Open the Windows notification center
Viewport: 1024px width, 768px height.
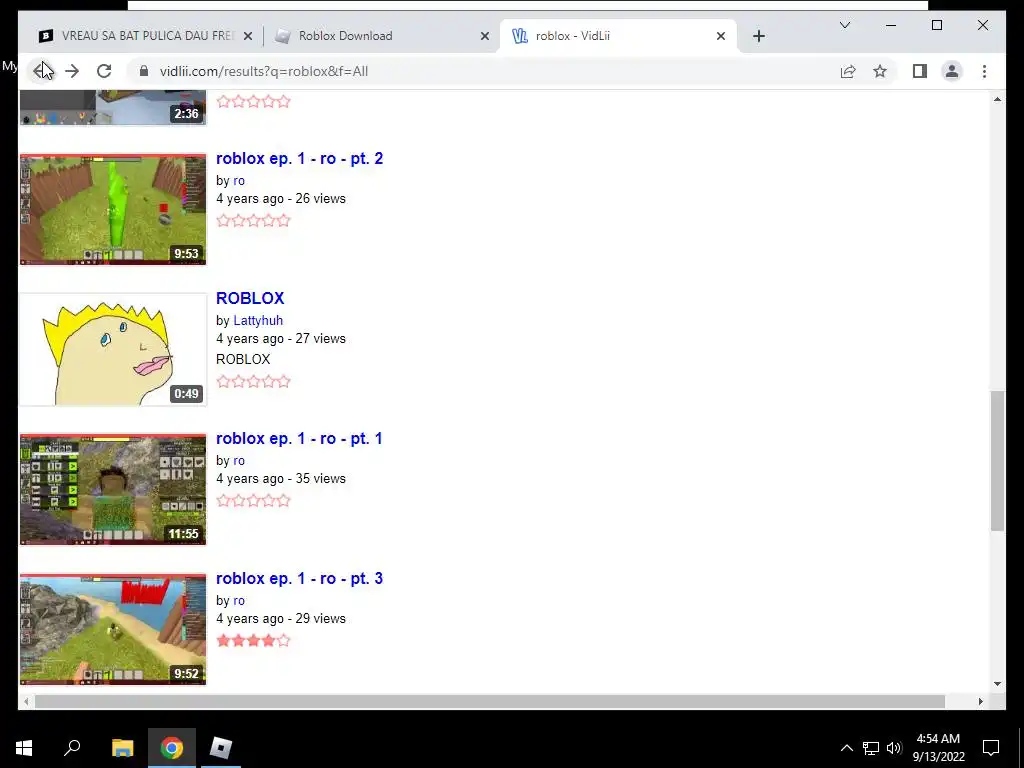tap(991, 748)
